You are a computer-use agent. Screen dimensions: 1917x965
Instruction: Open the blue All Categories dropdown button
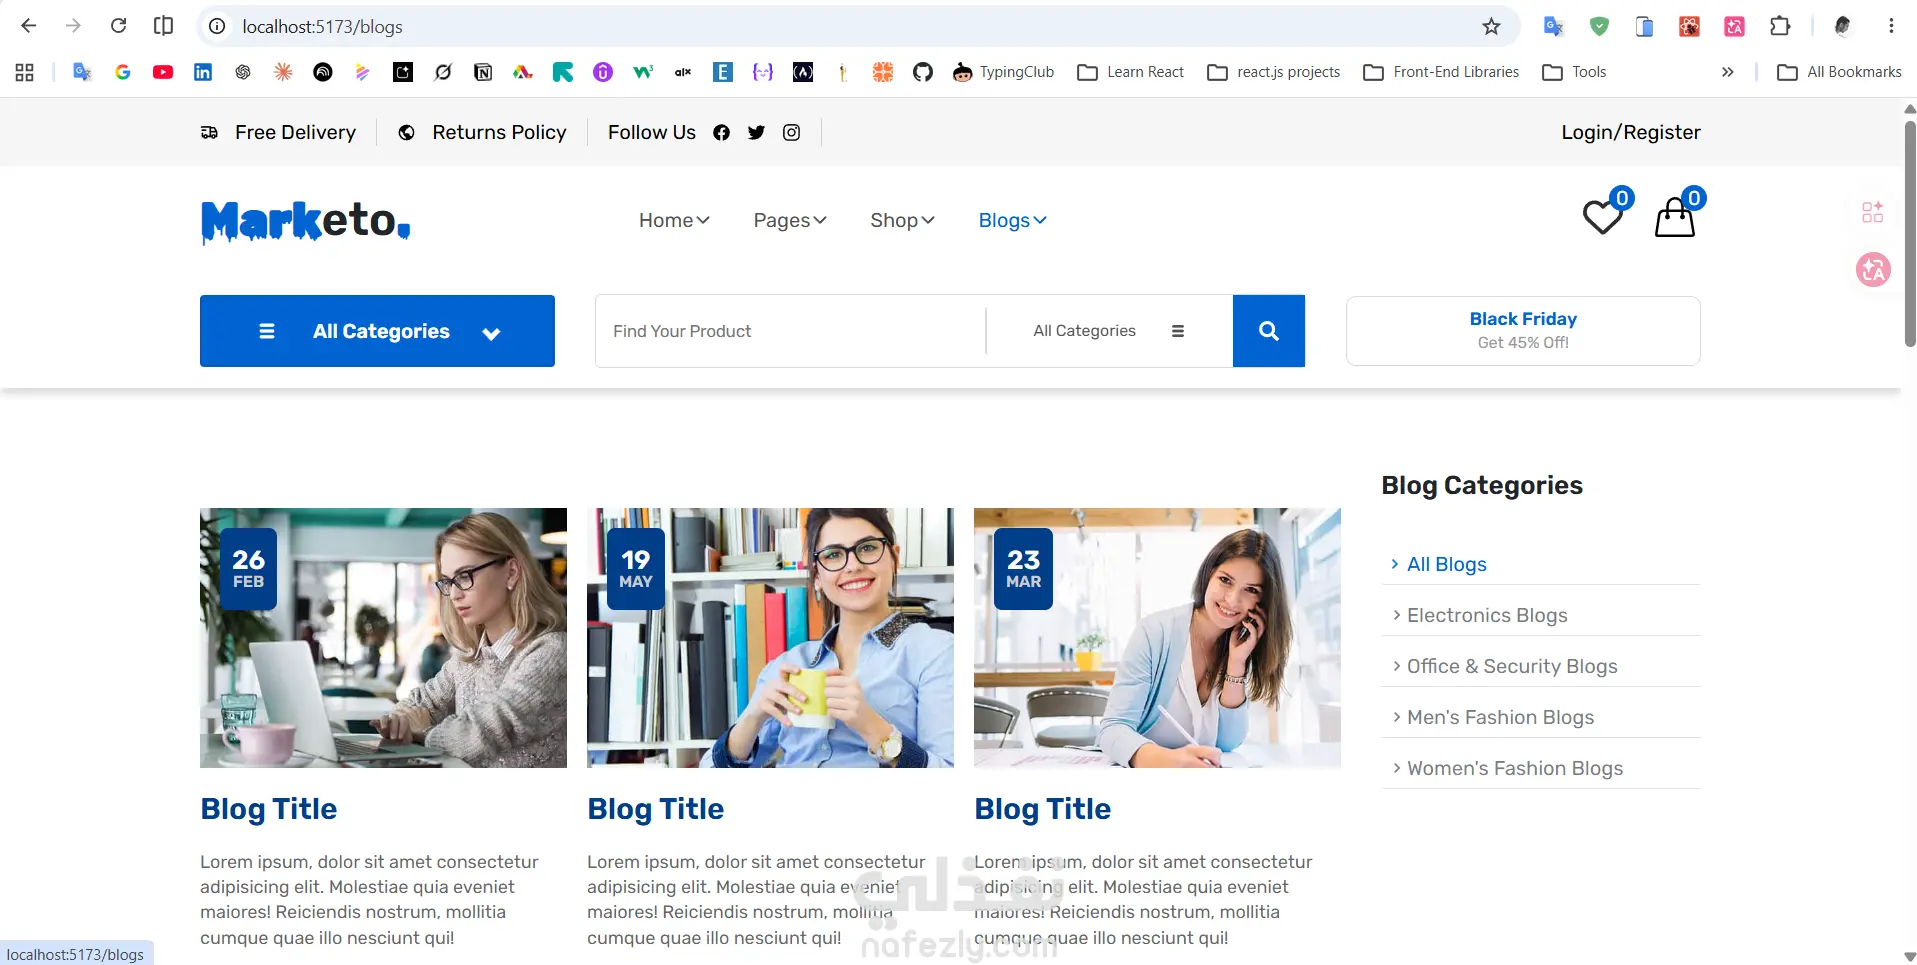tap(377, 331)
